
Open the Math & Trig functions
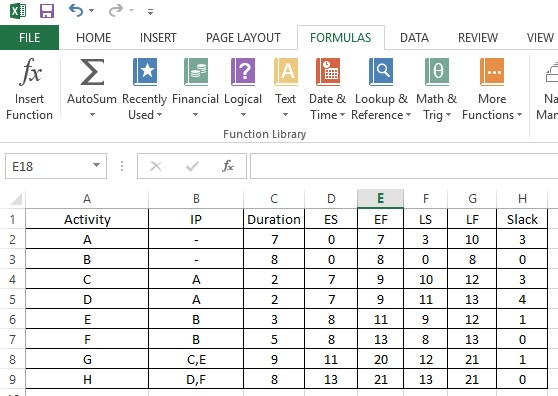pos(437,89)
